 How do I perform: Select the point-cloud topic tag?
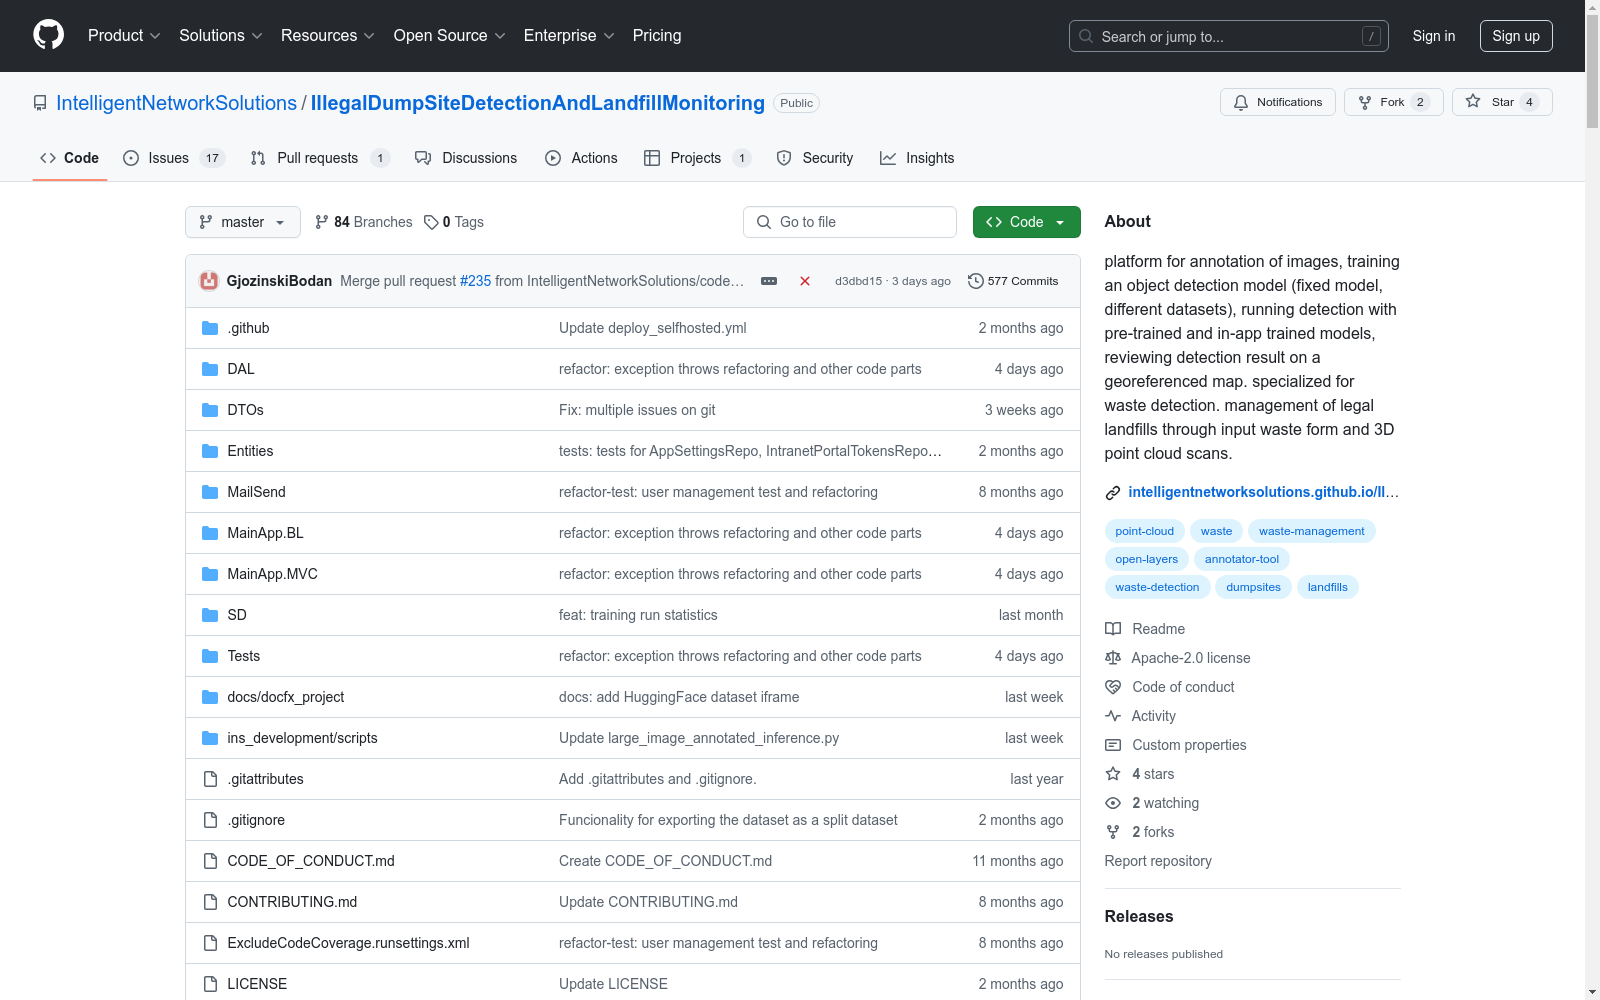click(1145, 531)
